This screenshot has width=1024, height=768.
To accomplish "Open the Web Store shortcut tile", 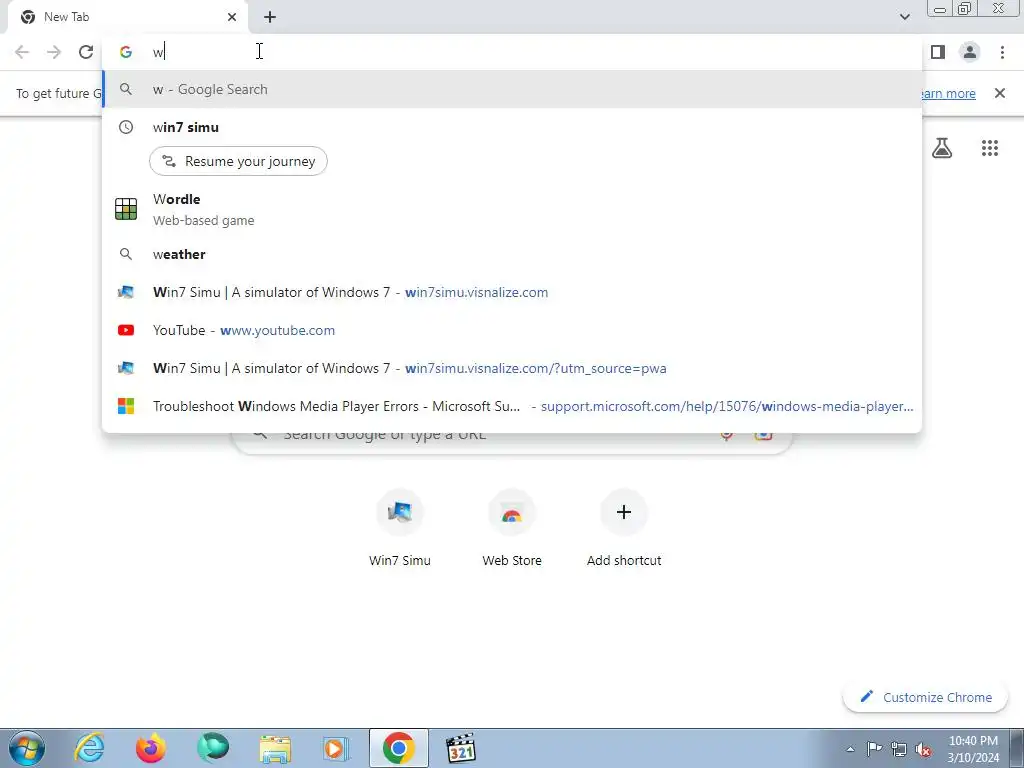I will [x=512, y=529].
